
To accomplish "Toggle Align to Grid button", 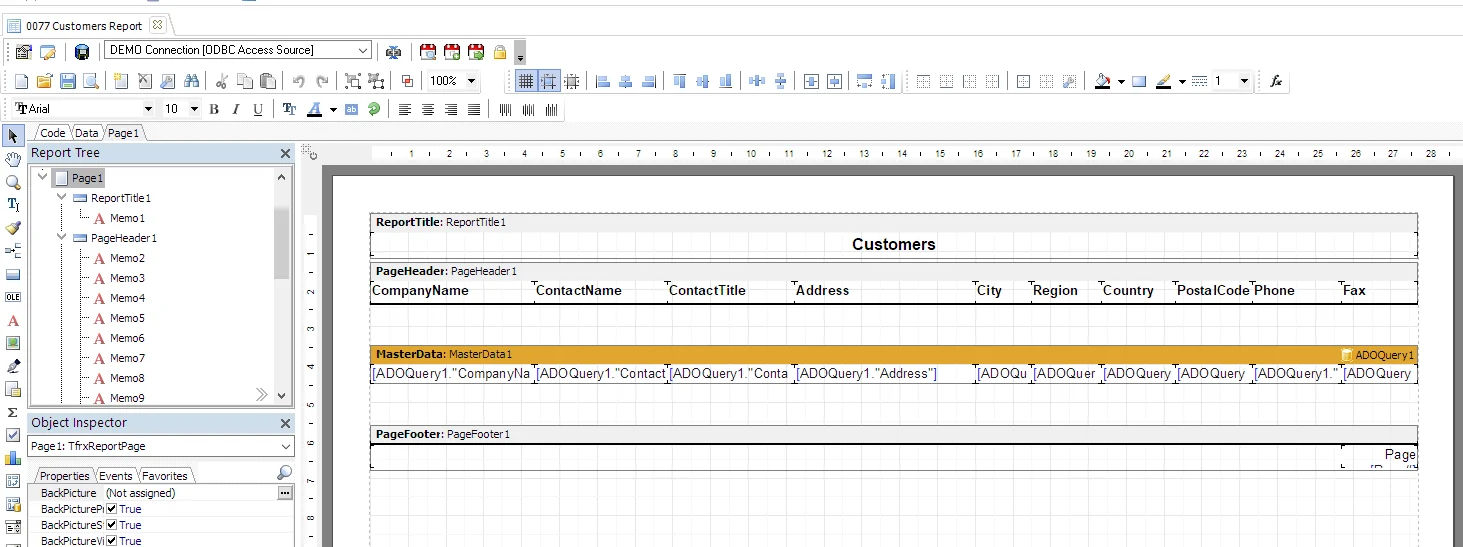I will pos(549,81).
